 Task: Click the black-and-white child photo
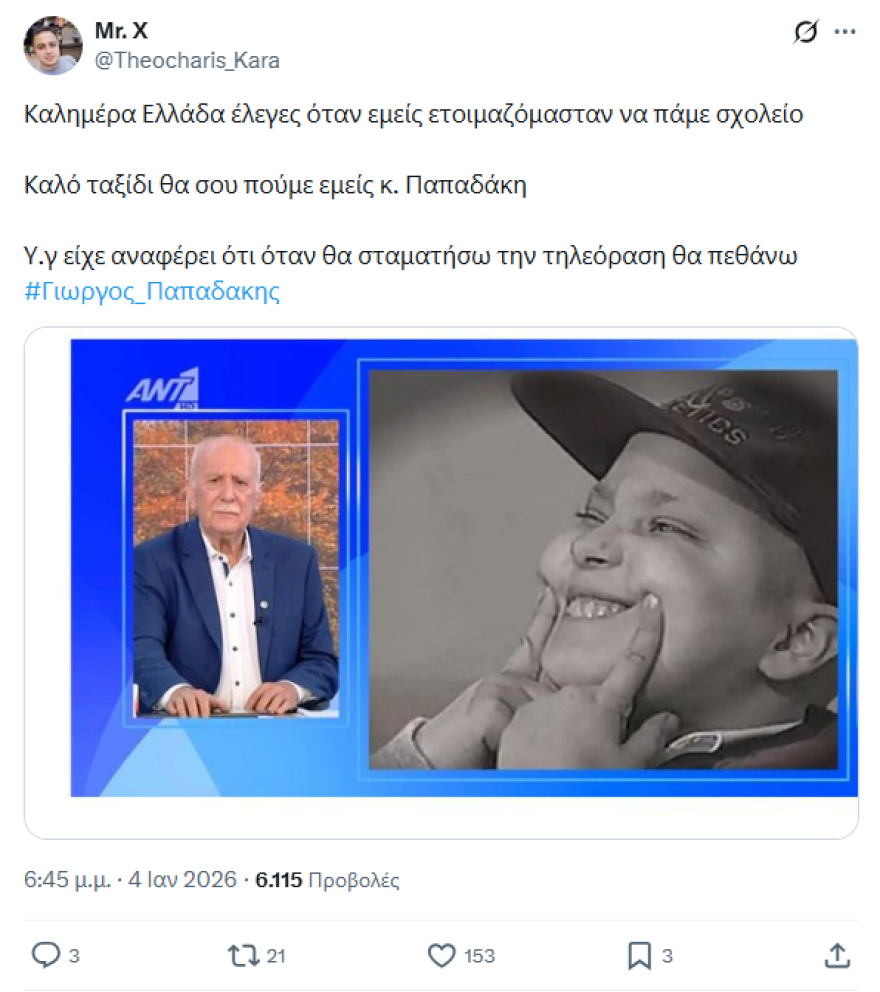(x=603, y=569)
